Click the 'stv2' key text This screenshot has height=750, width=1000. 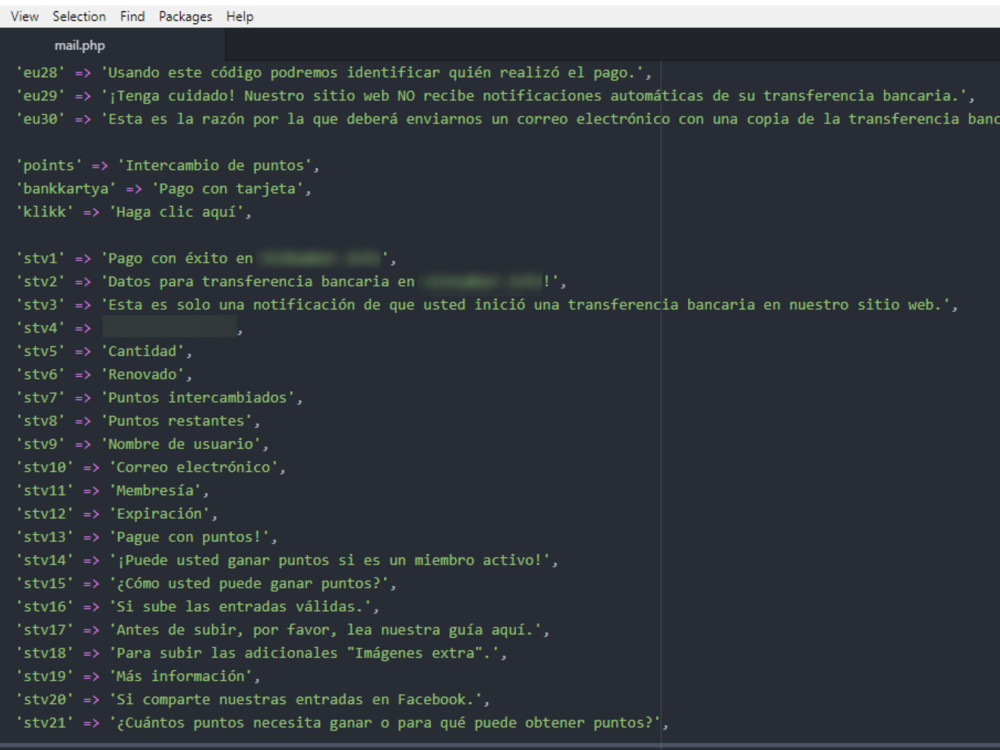pyautogui.click(x=41, y=282)
